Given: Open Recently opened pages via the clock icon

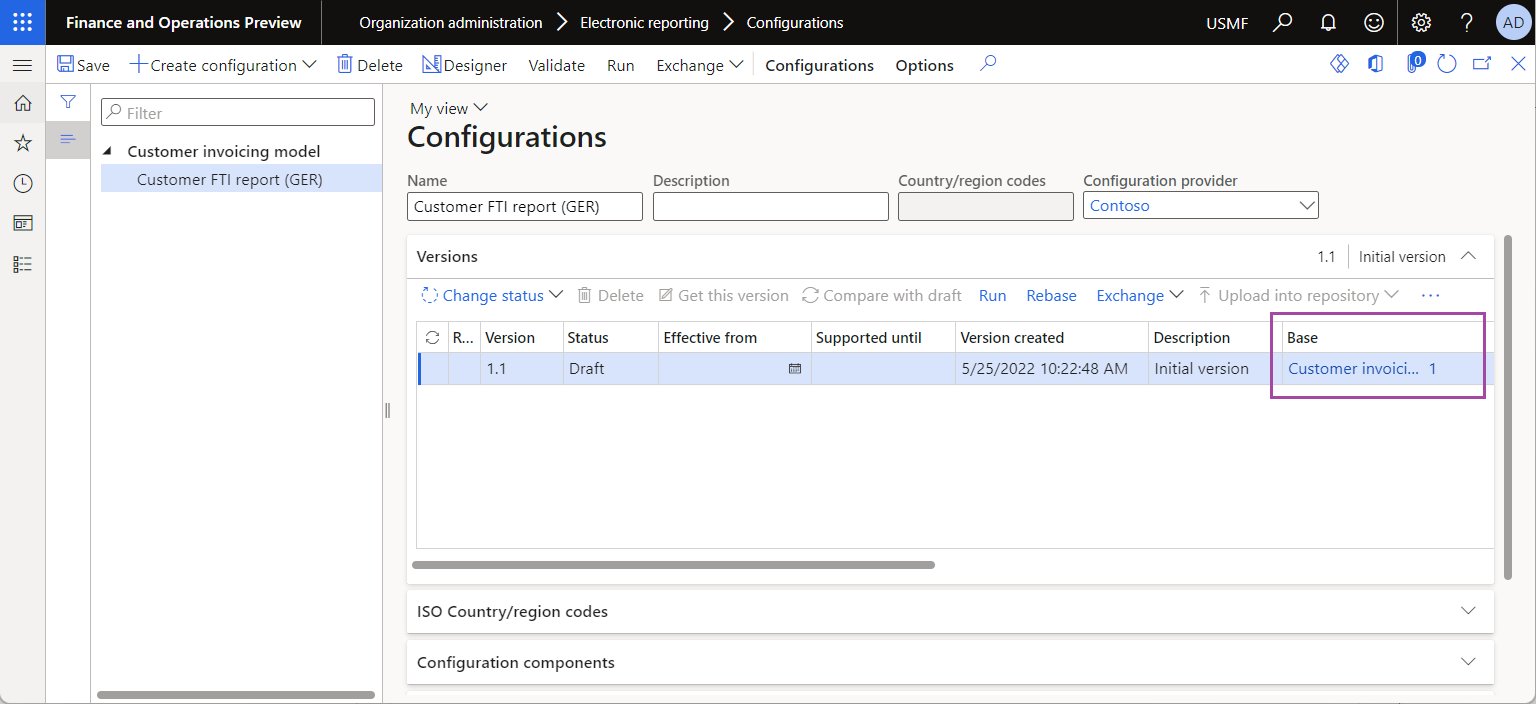Looking at the screenshot, I should pyautogui.click(x=22, y=183).
